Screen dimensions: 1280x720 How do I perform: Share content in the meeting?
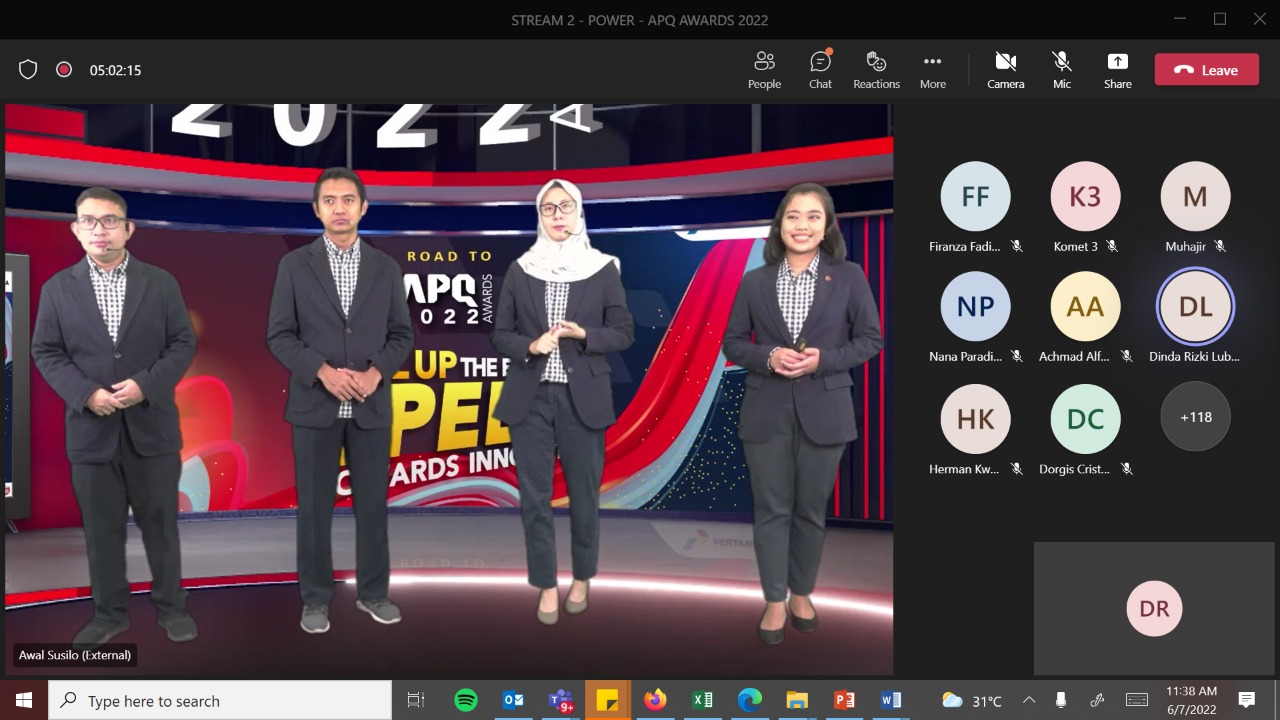click(x=1117, y=70)
